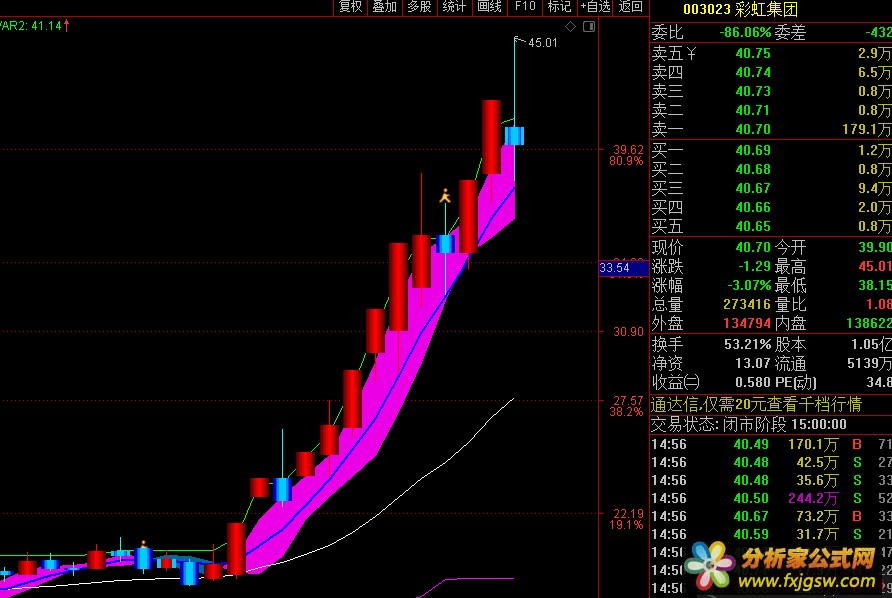Click the 买五 price 40.65
This screenshot has width=892, height=598.
pyautogui.click(x=753, y=226)
